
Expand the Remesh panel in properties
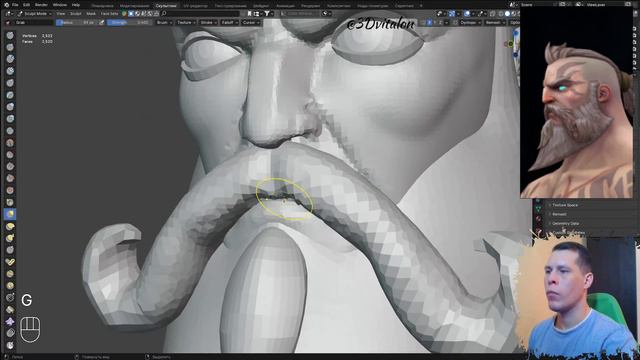pyautogui.click(x=559, y=214)
